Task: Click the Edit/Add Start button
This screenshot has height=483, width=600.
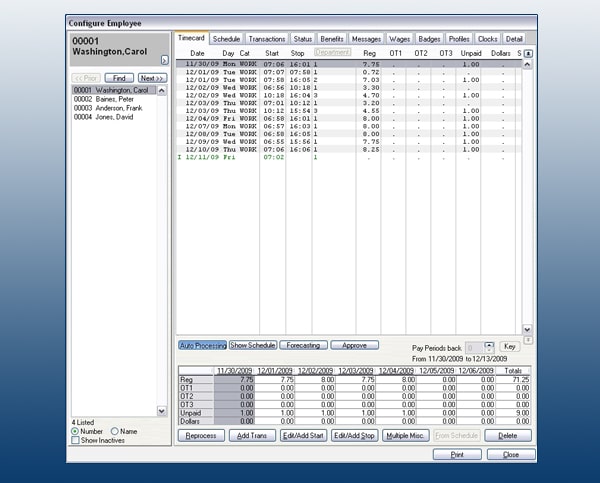Action: coord(303,436)
